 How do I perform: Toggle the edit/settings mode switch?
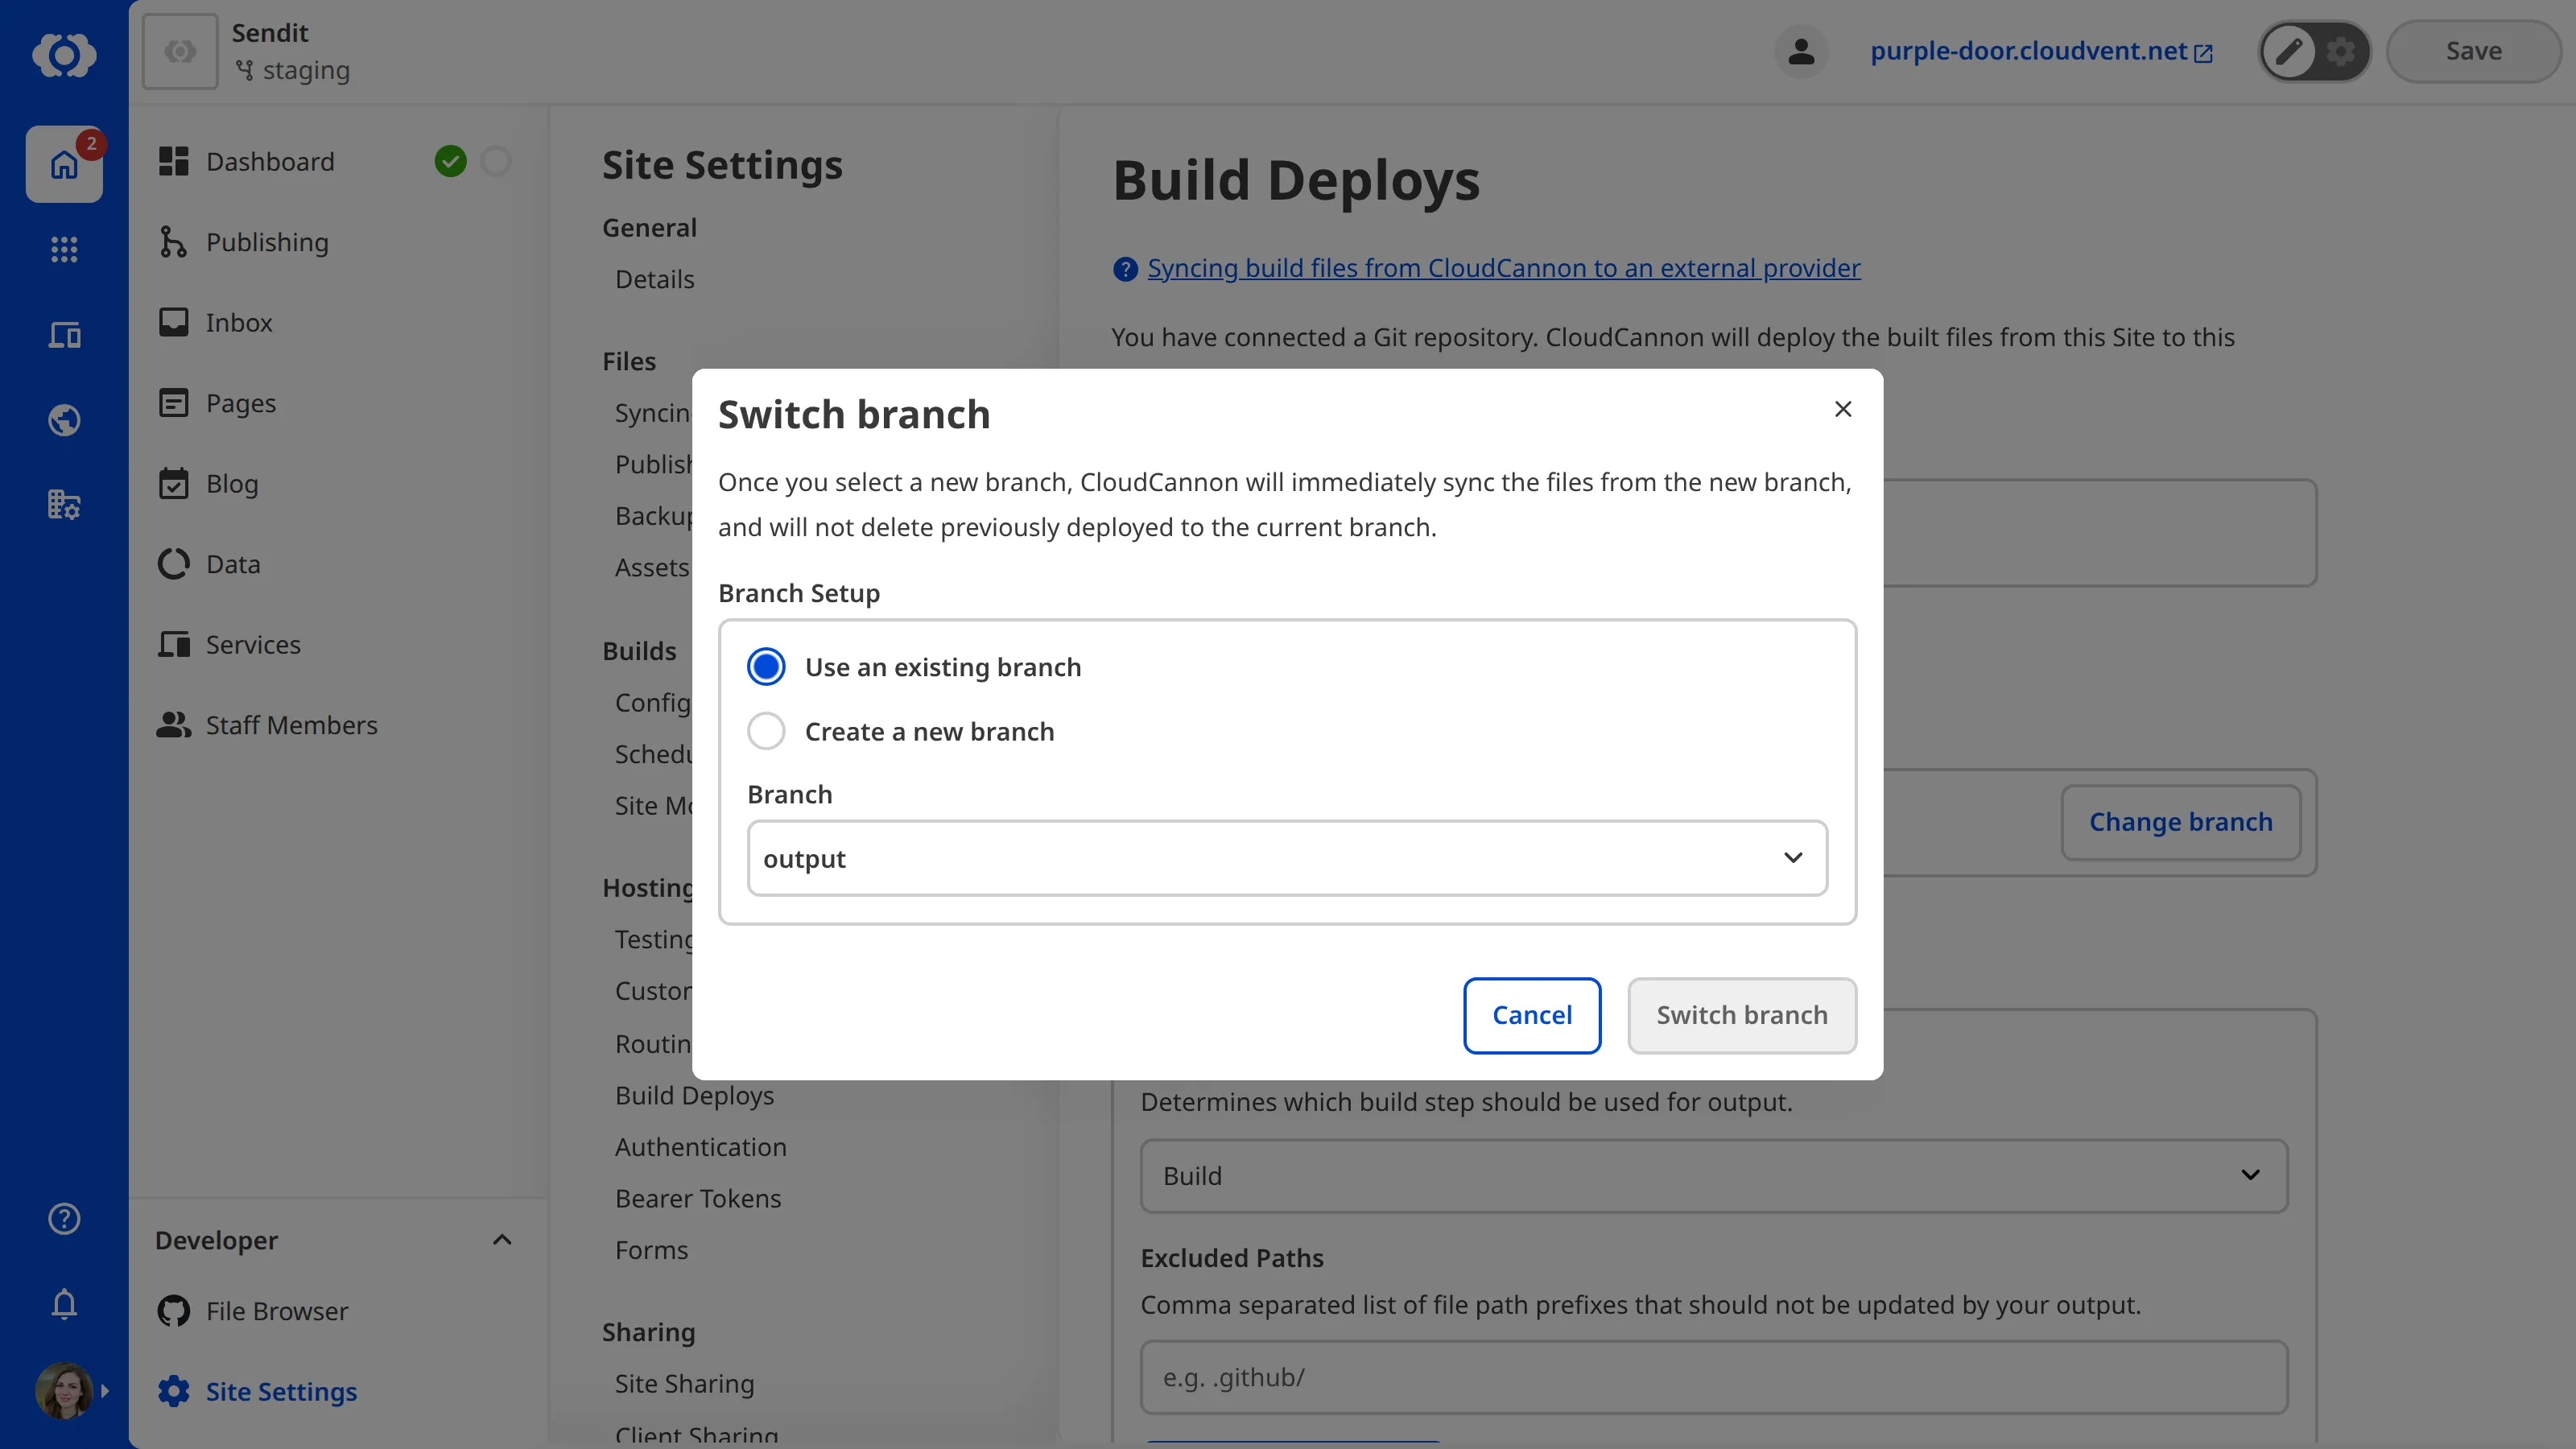coord(2314,51)
